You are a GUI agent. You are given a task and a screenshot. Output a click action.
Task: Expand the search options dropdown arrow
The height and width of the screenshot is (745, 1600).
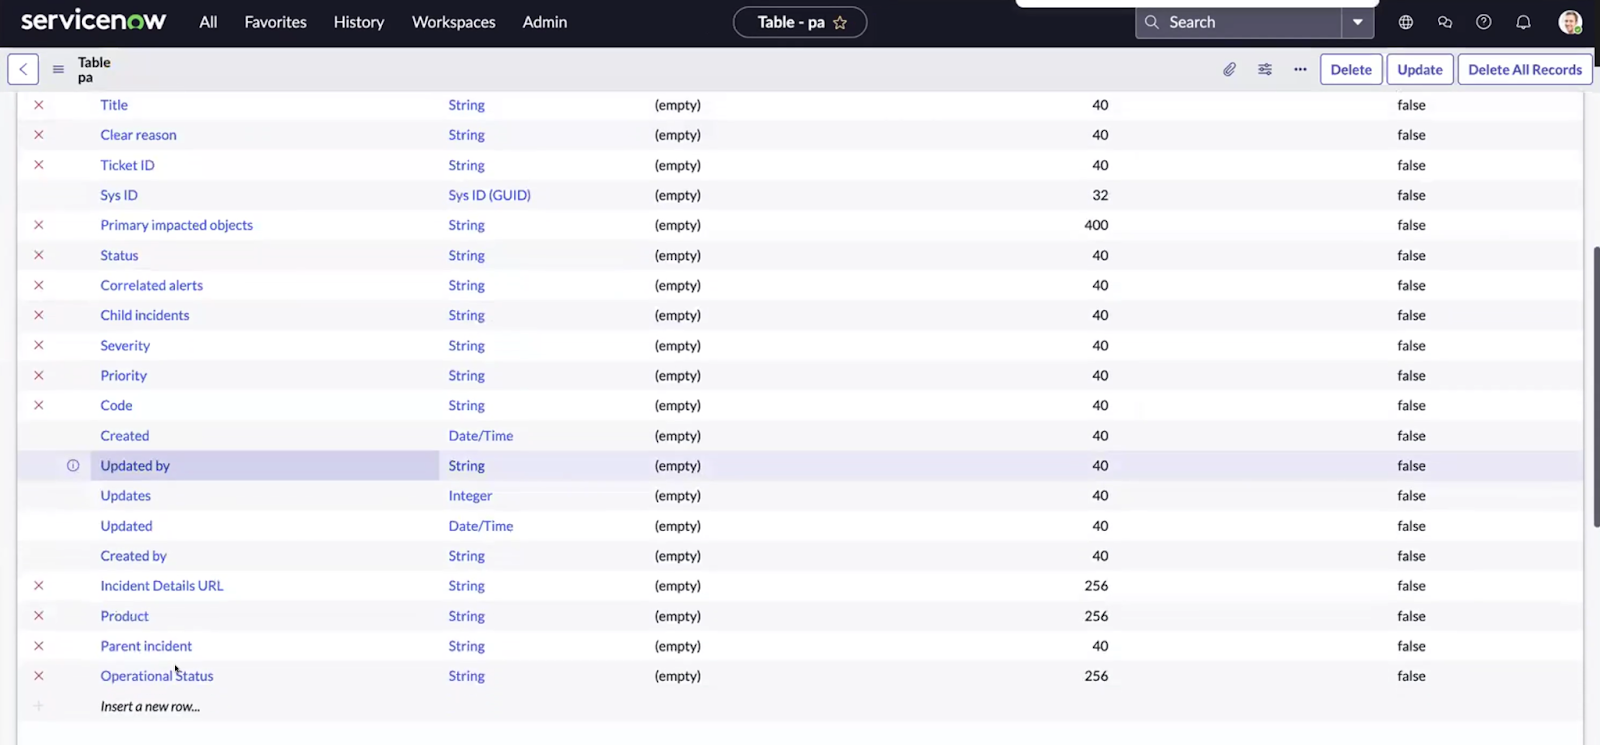point(1357,22)
